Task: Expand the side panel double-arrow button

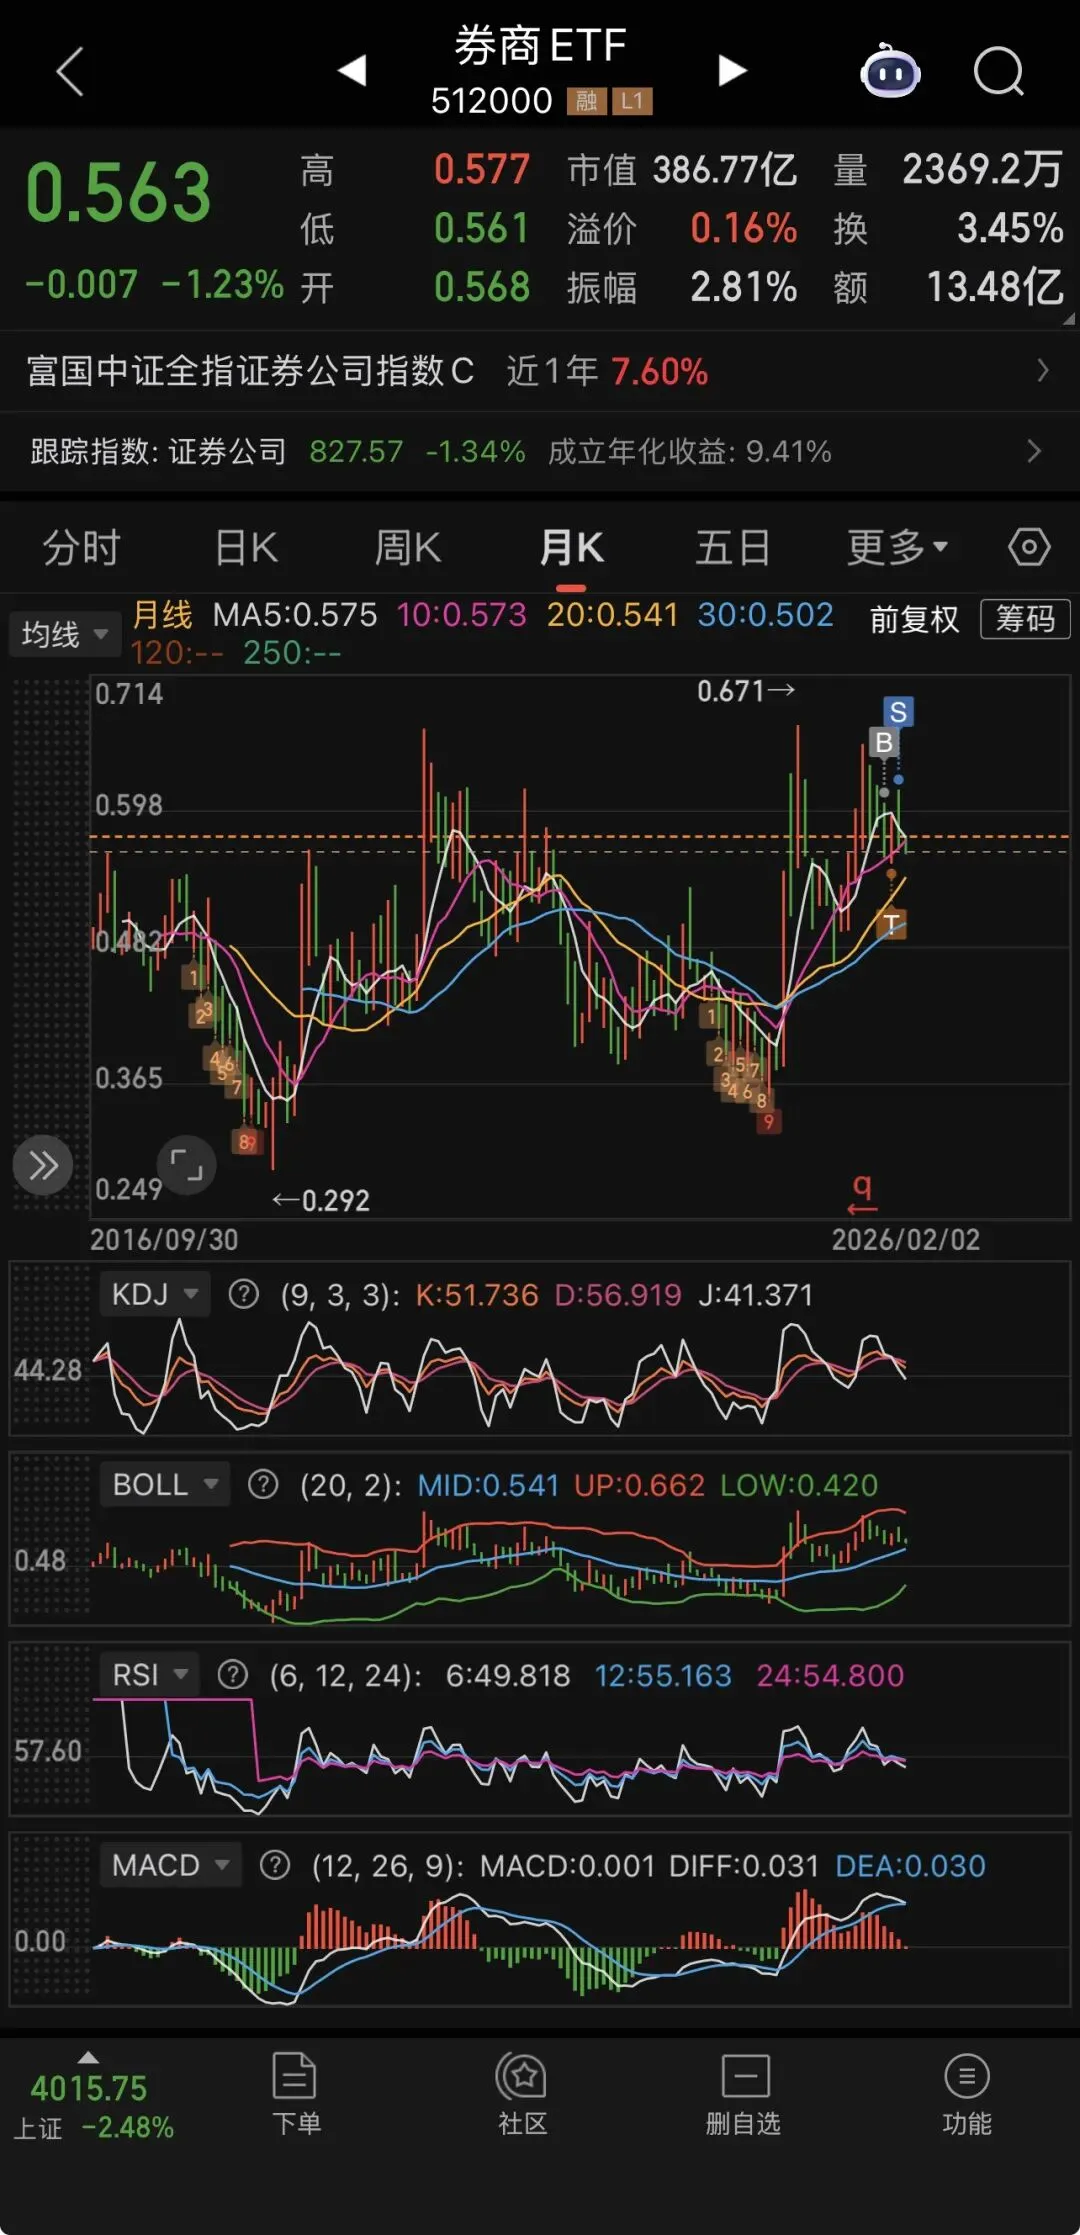Action: tap(43, 1165)
